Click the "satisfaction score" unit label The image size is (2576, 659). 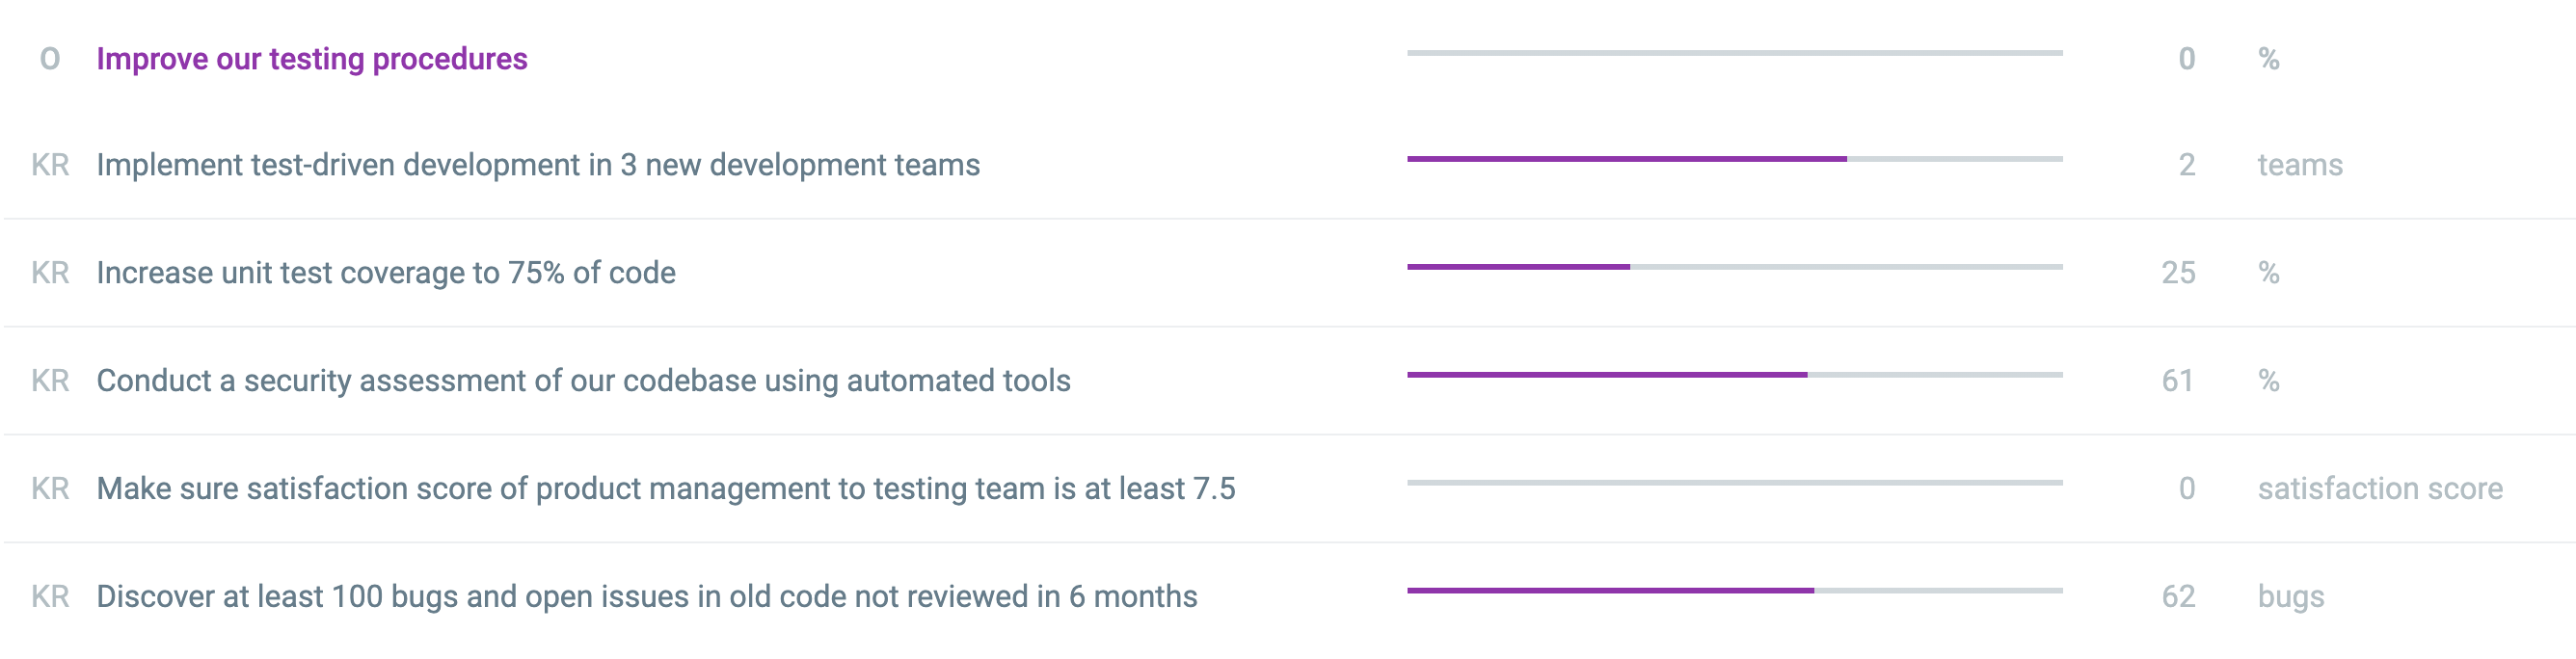click(2380, 489)
